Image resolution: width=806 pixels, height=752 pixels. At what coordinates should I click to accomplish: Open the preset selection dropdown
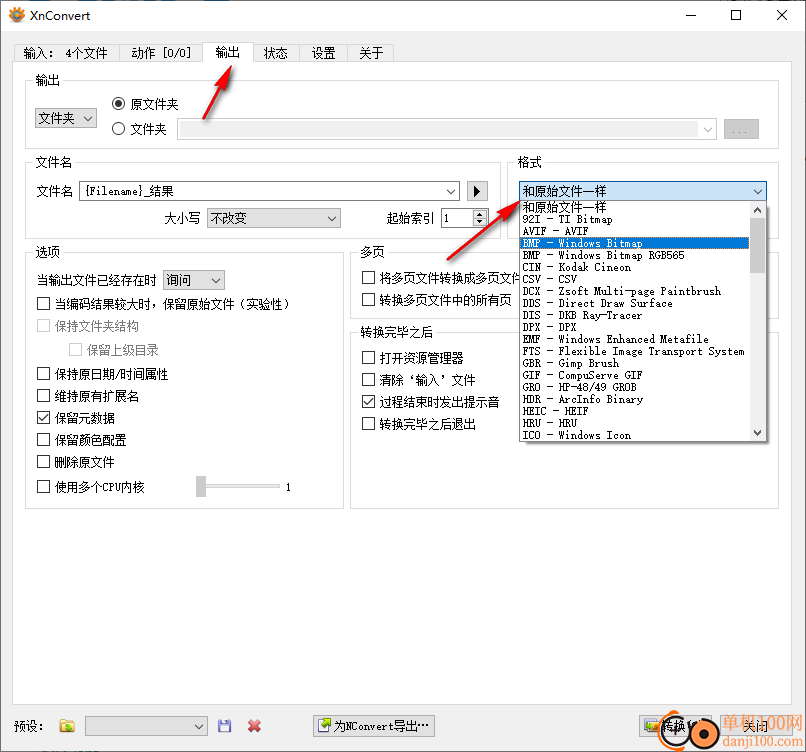tap(146, 726)
